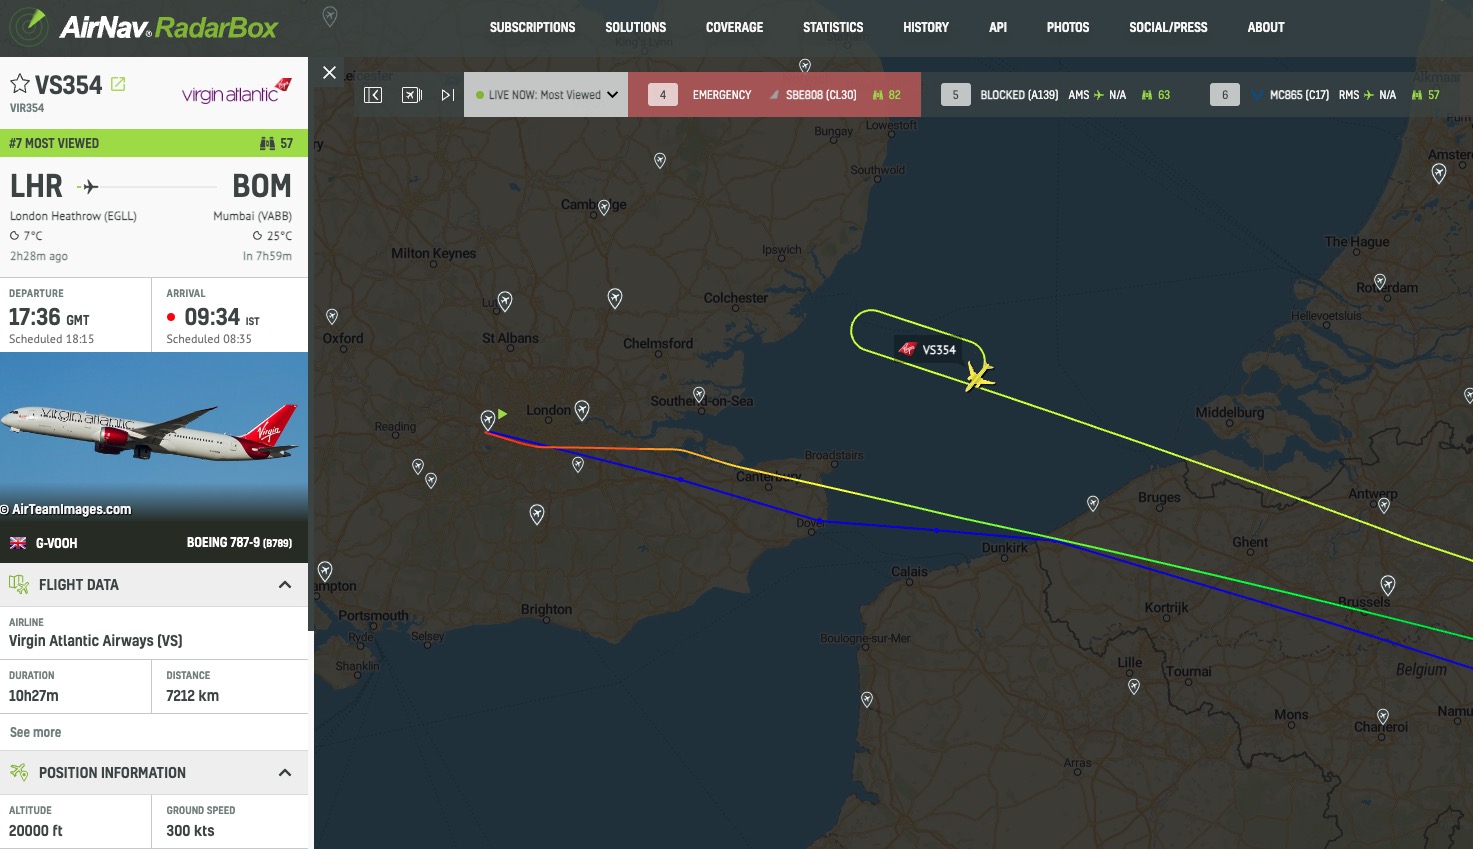
Task: Click London Heathrow airport map marker
Action: pyautogui.click(x=488, y=419)
